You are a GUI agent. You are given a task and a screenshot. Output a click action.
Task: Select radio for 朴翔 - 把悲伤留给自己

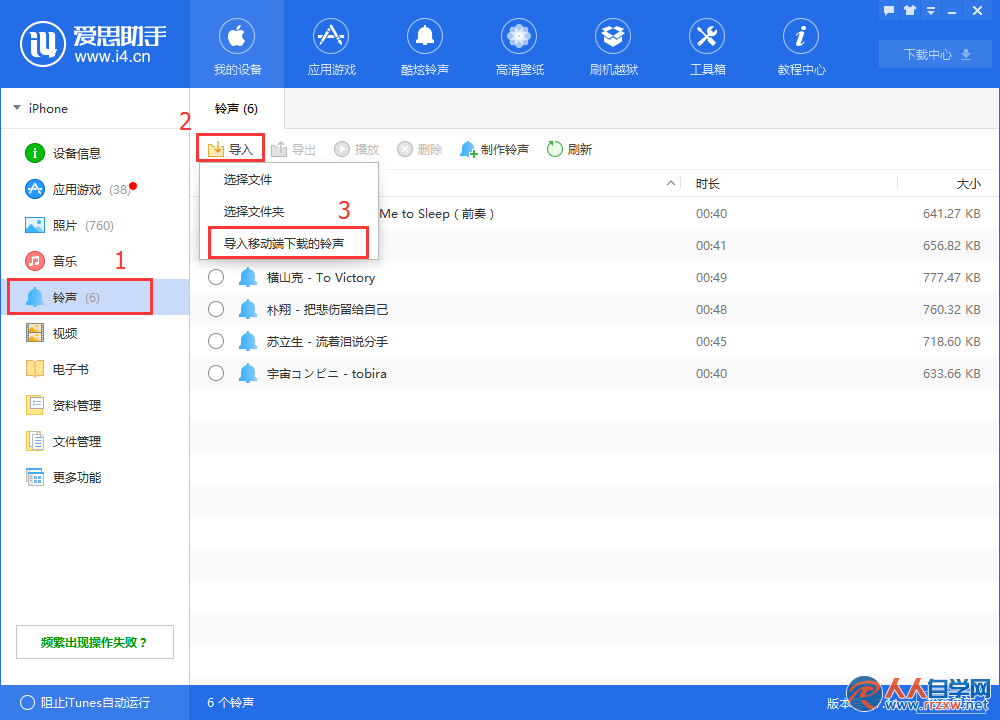(x=216, y=309)
